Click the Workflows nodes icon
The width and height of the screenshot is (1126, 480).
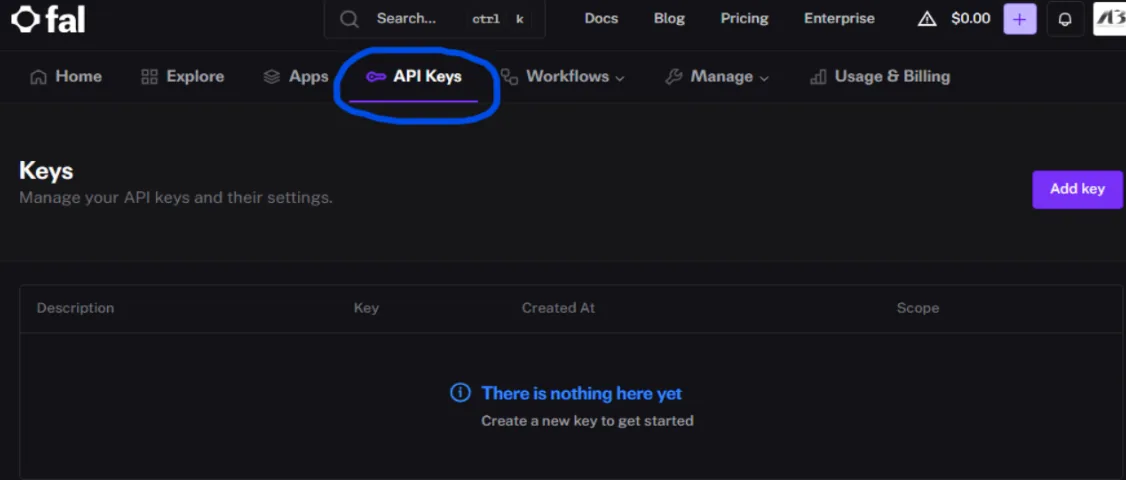(x=509, y=76)
